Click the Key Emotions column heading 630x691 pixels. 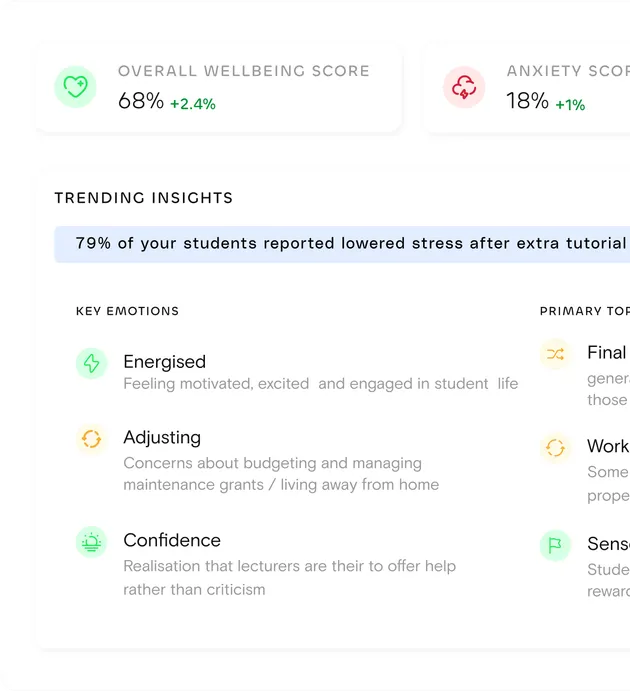point(127,311)
